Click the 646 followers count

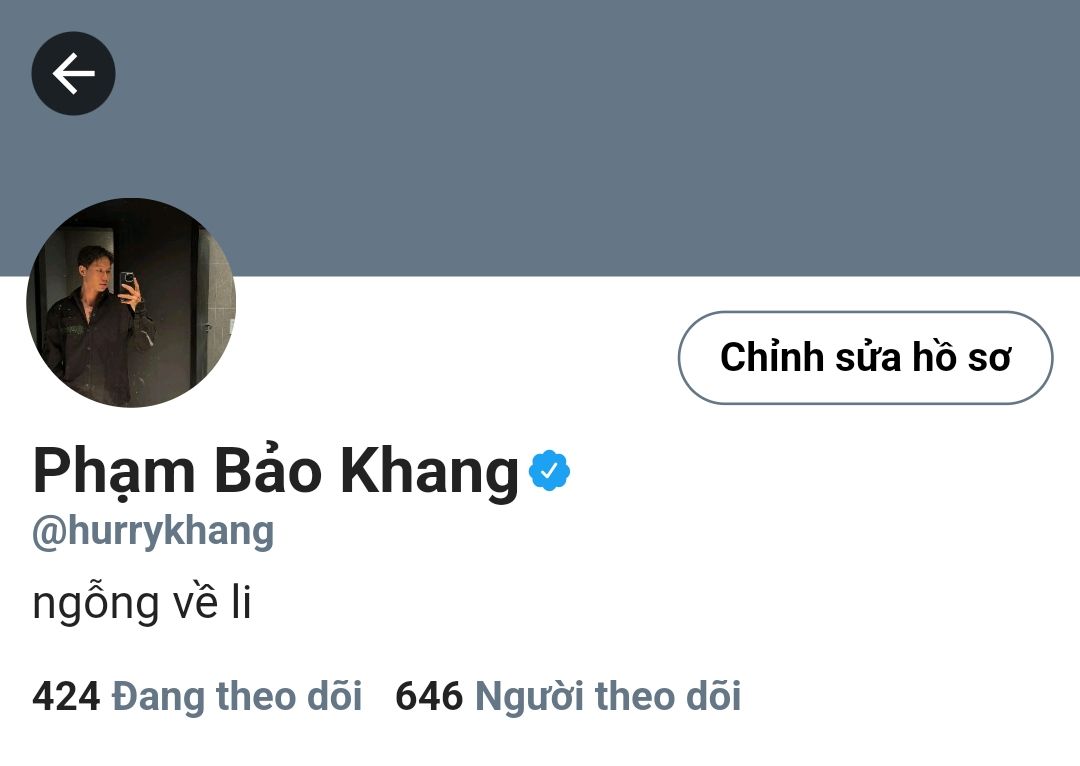tap(428, 696)
